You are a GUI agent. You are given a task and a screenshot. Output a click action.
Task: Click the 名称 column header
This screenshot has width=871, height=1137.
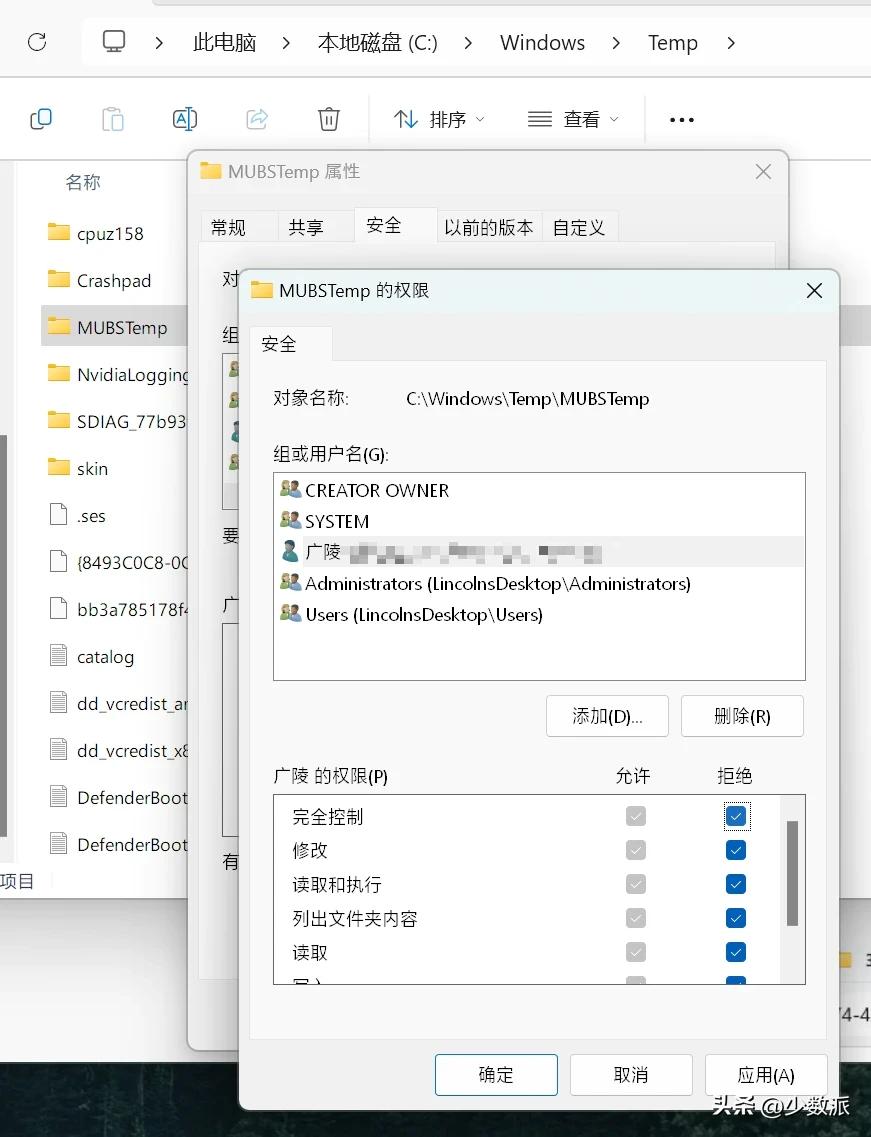(83, 181)
